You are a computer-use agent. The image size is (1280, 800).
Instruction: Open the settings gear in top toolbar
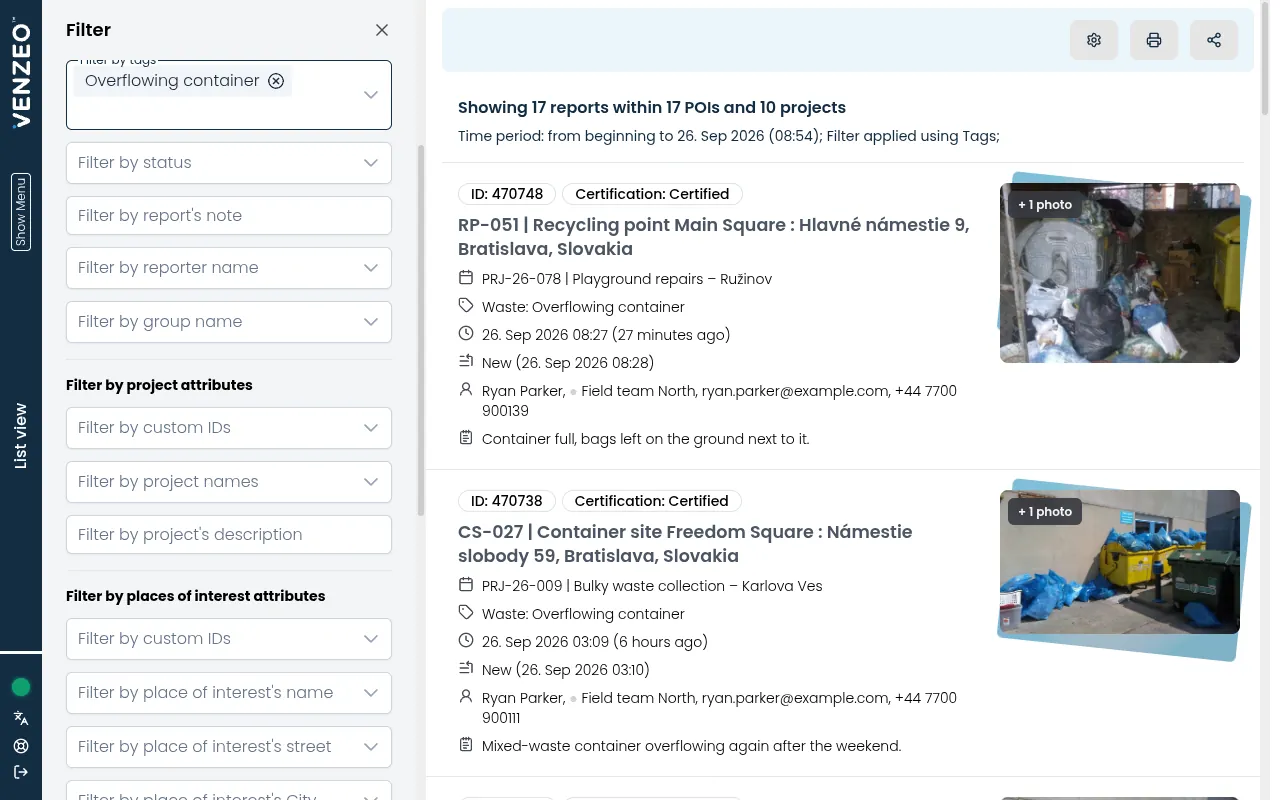click(x=1094, y=40)
